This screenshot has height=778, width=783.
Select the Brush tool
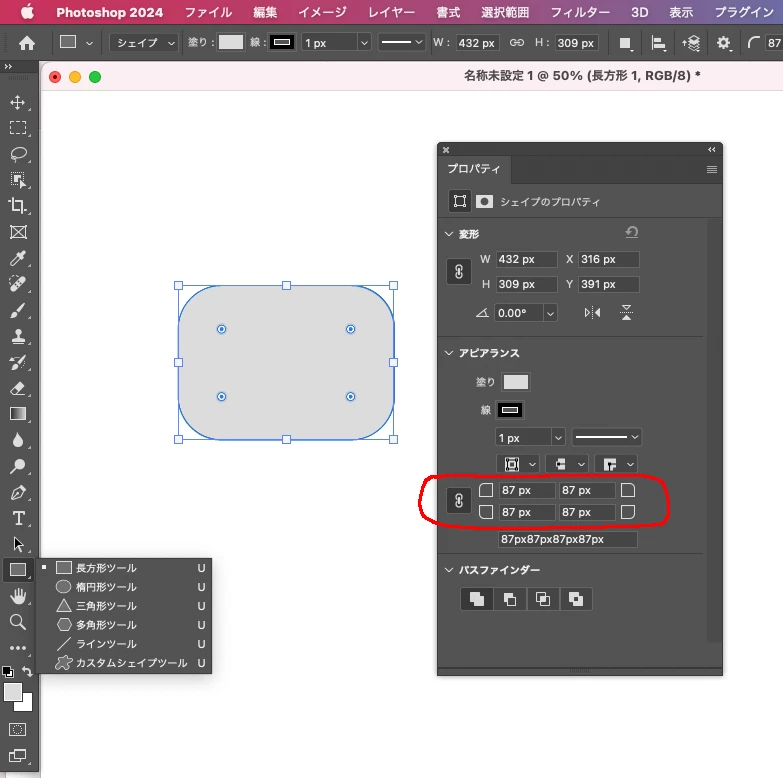pos(18,310)
